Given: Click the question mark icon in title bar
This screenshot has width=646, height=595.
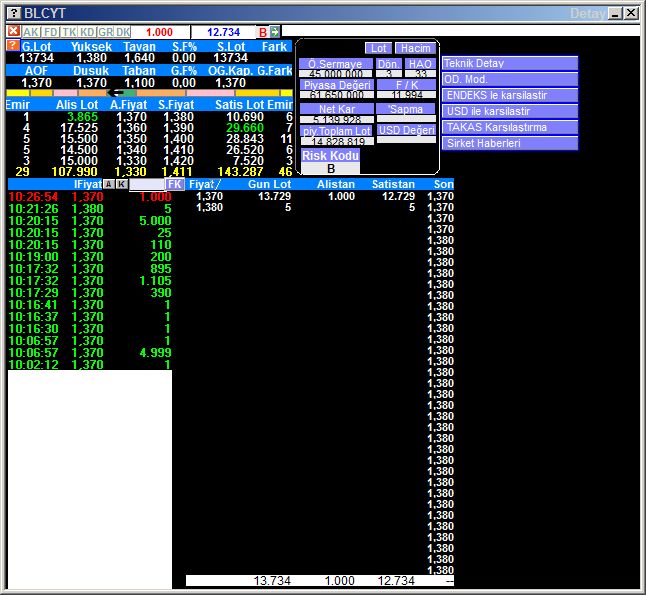Looking at the screenshot, I should (x=14, y=13).
